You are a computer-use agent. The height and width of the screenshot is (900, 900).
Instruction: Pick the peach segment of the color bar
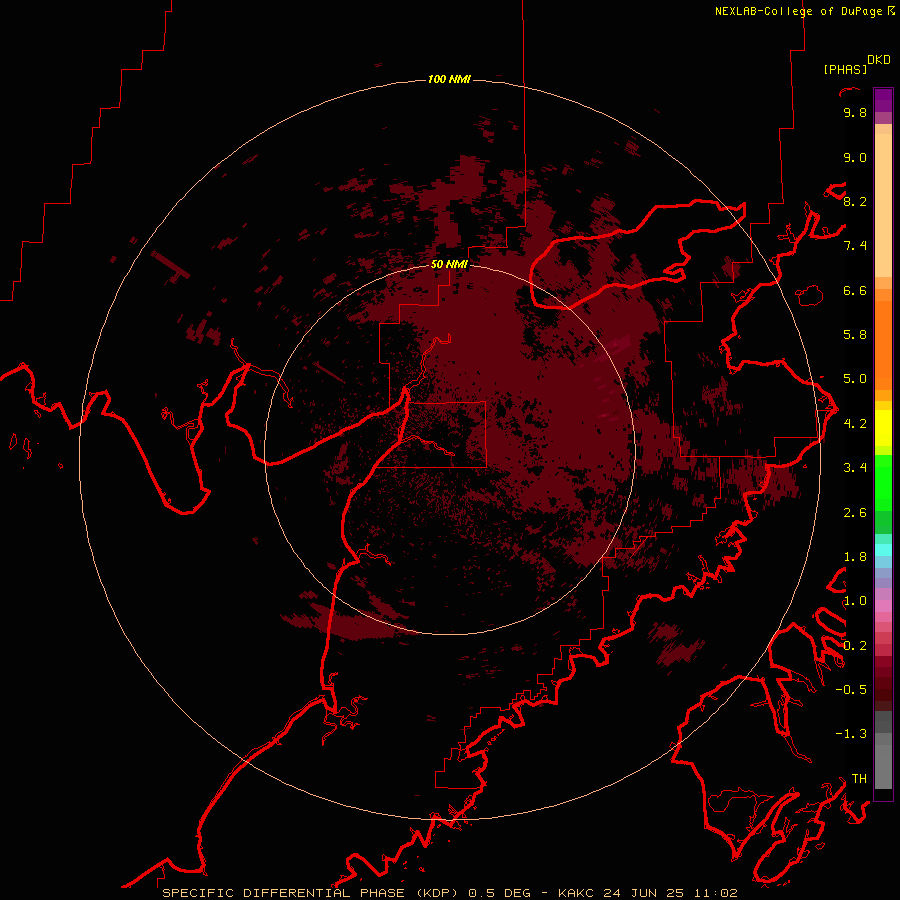pos(883,205)
